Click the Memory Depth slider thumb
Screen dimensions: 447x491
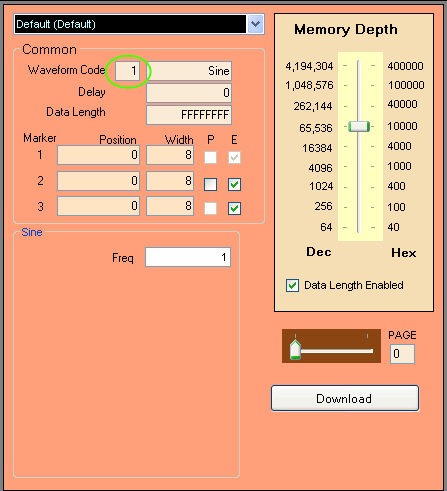pyautogui.click(x=359, y=127)
